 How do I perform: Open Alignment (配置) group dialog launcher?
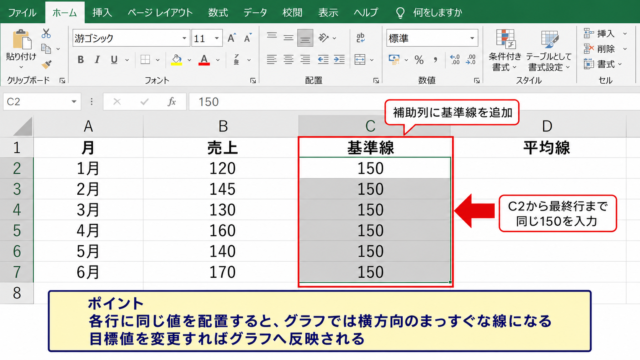click(x=376, y=81)
